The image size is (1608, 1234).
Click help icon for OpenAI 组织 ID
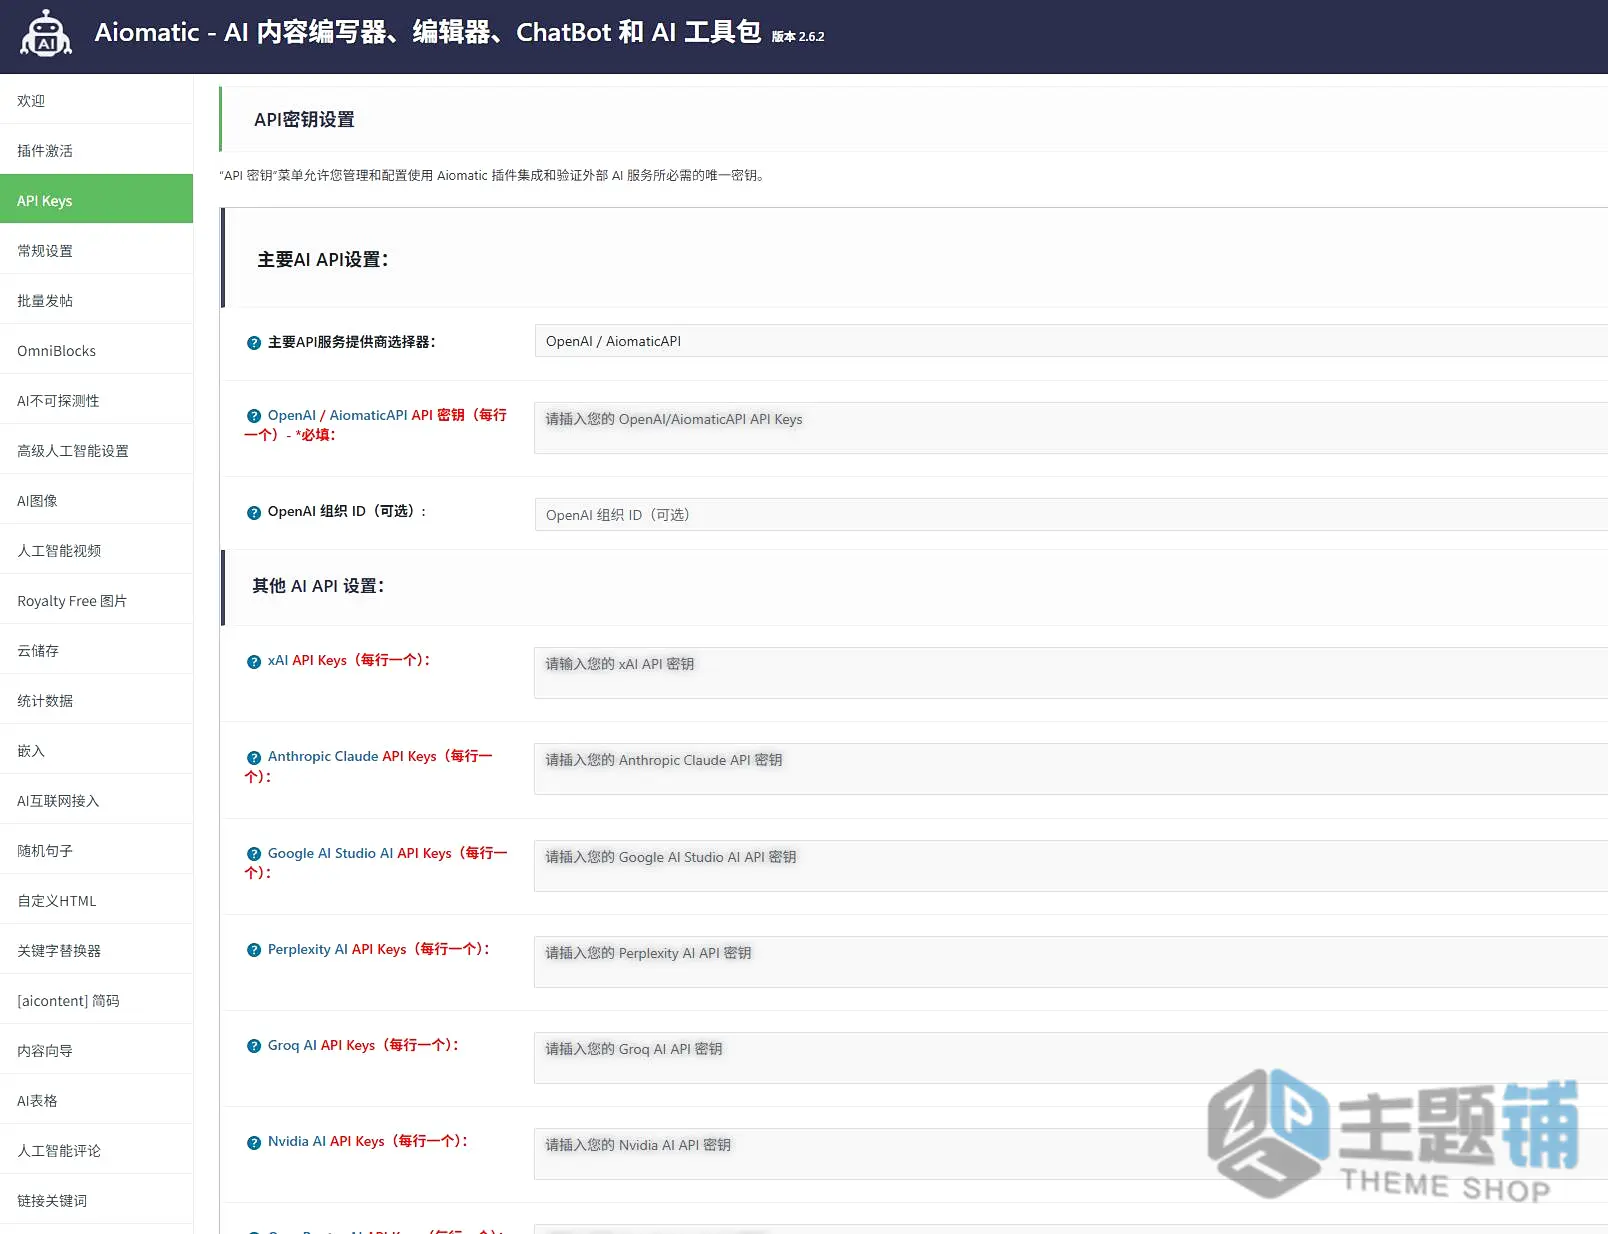click(254, 513)
